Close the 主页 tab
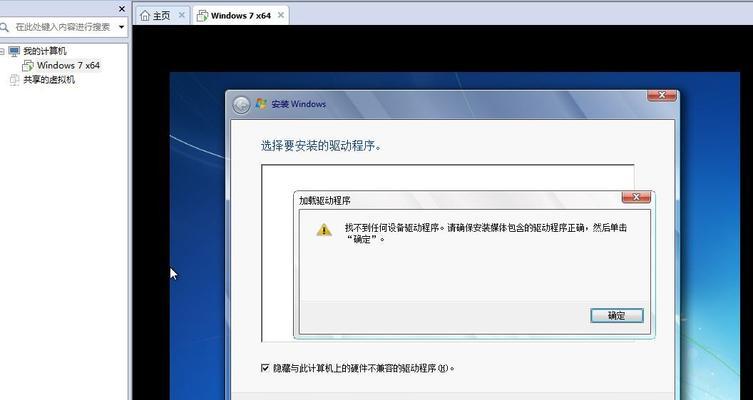Image resolution: width=753 pixels, height=400 pixels. coord(182,15)
